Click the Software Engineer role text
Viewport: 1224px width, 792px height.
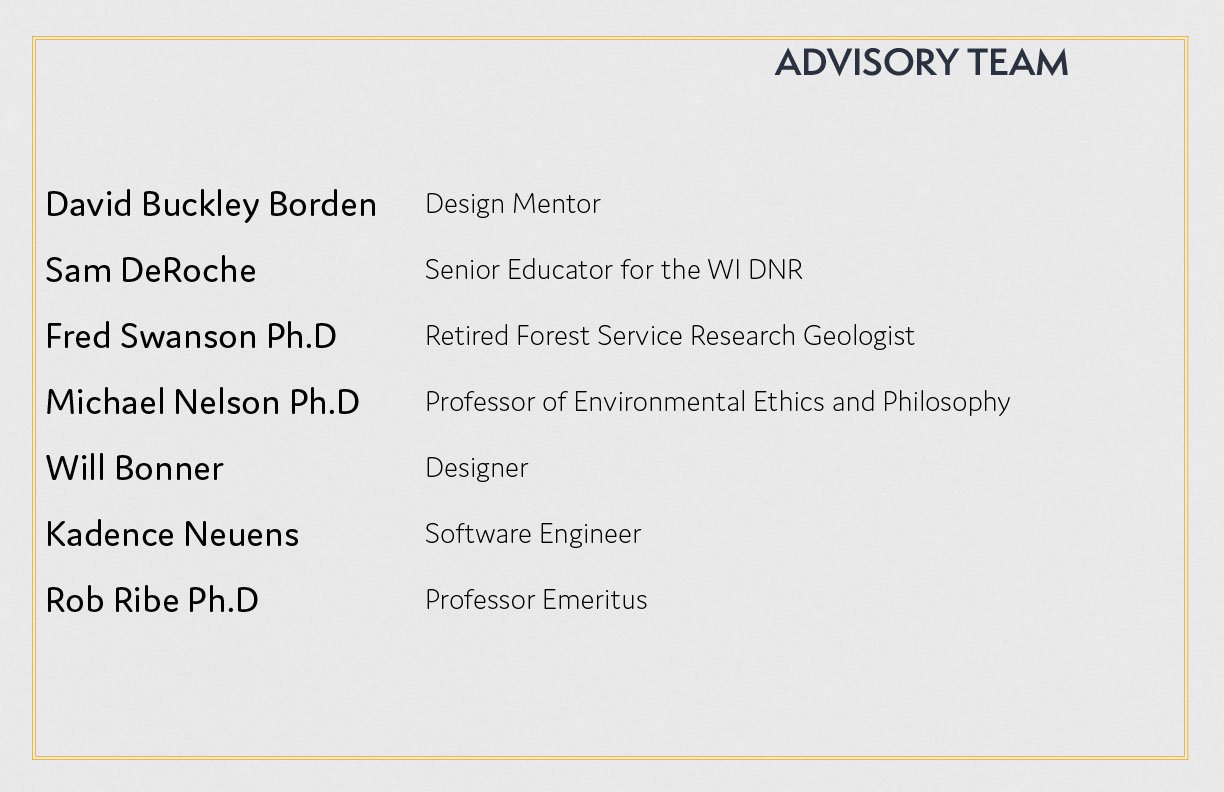point(533,534)
